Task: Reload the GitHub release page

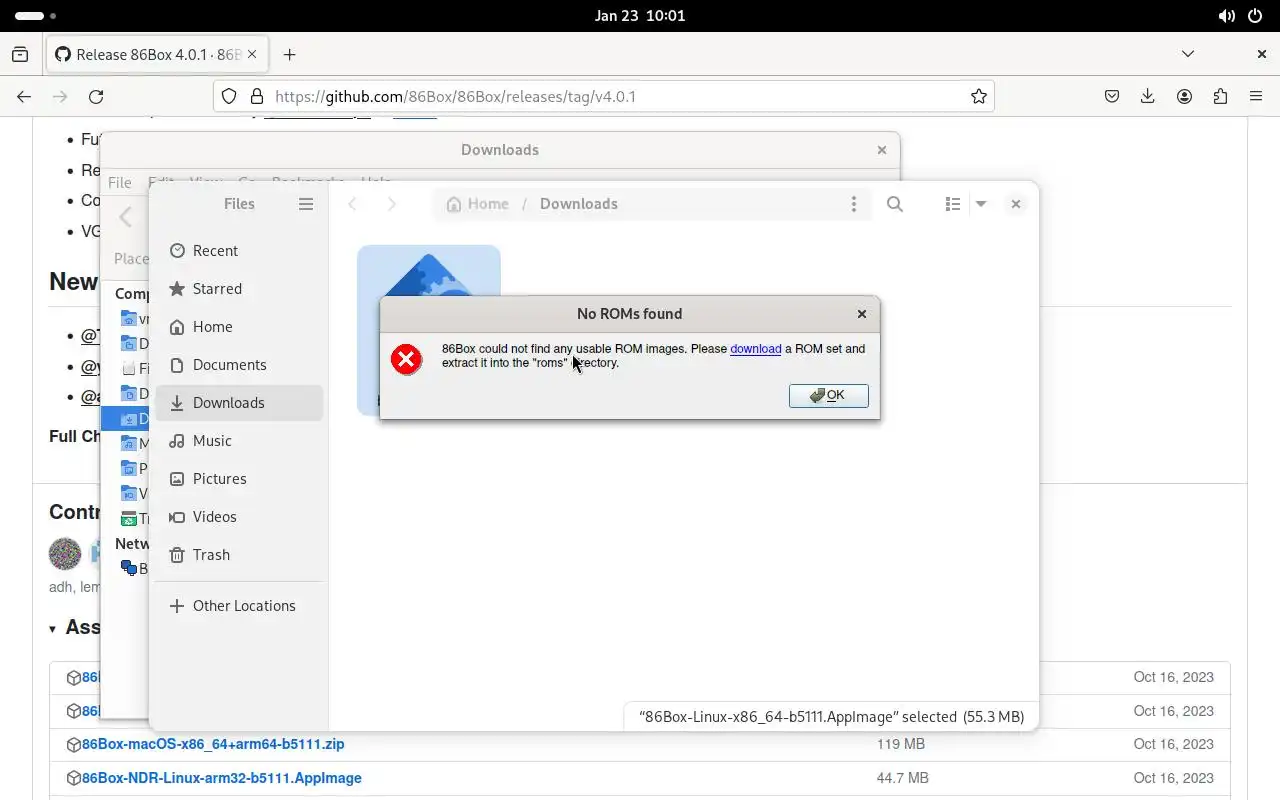Action: [96, 97]
